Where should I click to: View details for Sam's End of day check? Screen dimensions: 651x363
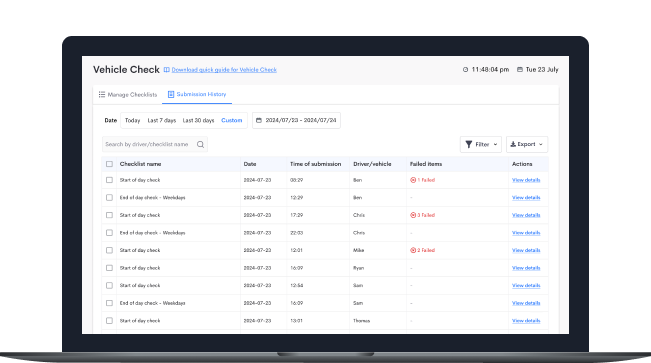526,303
